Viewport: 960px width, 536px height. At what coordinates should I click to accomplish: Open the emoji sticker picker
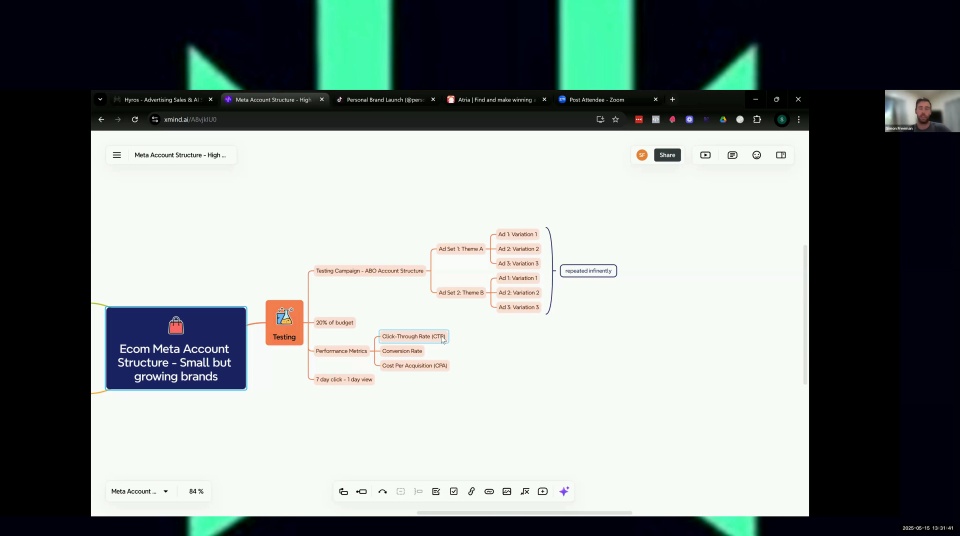pyautogui.click(x=757, y=155)
